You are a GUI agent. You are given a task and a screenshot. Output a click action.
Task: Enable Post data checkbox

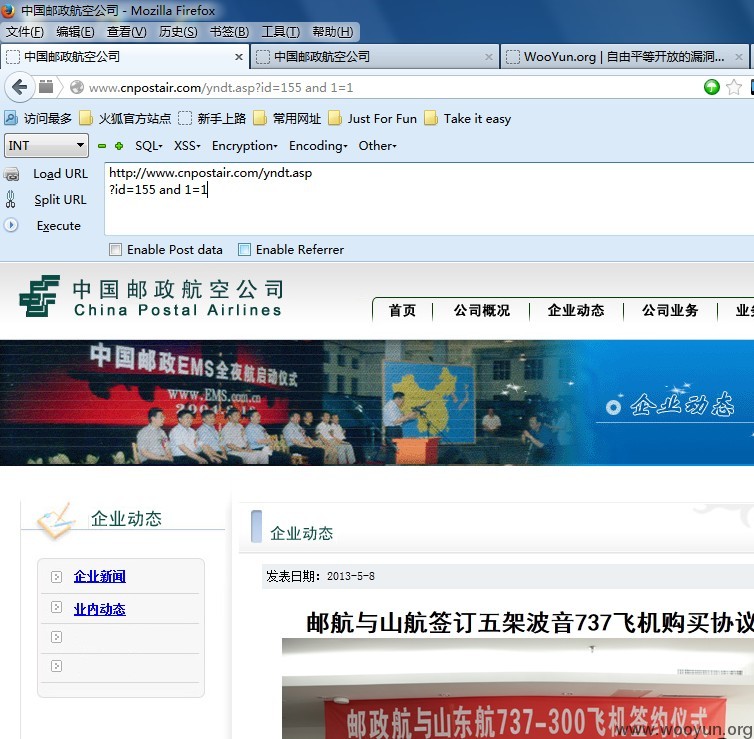tap(115, 250)
